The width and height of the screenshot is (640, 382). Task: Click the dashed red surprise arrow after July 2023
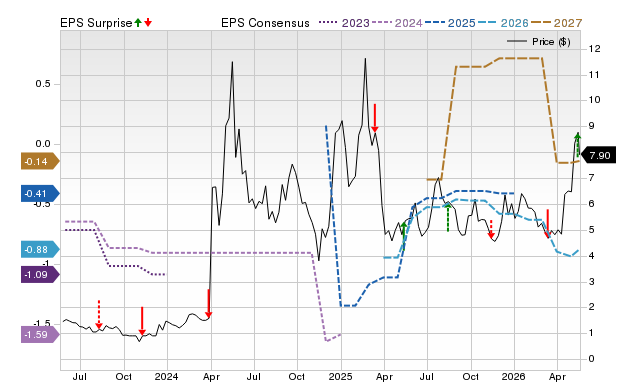(98, 314)
